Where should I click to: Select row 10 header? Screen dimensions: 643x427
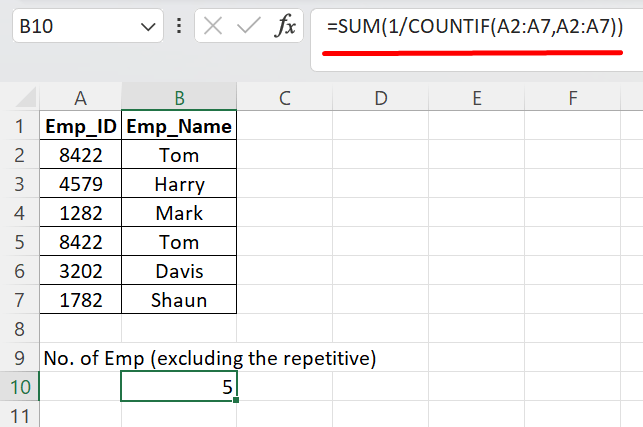coord(19,387)
